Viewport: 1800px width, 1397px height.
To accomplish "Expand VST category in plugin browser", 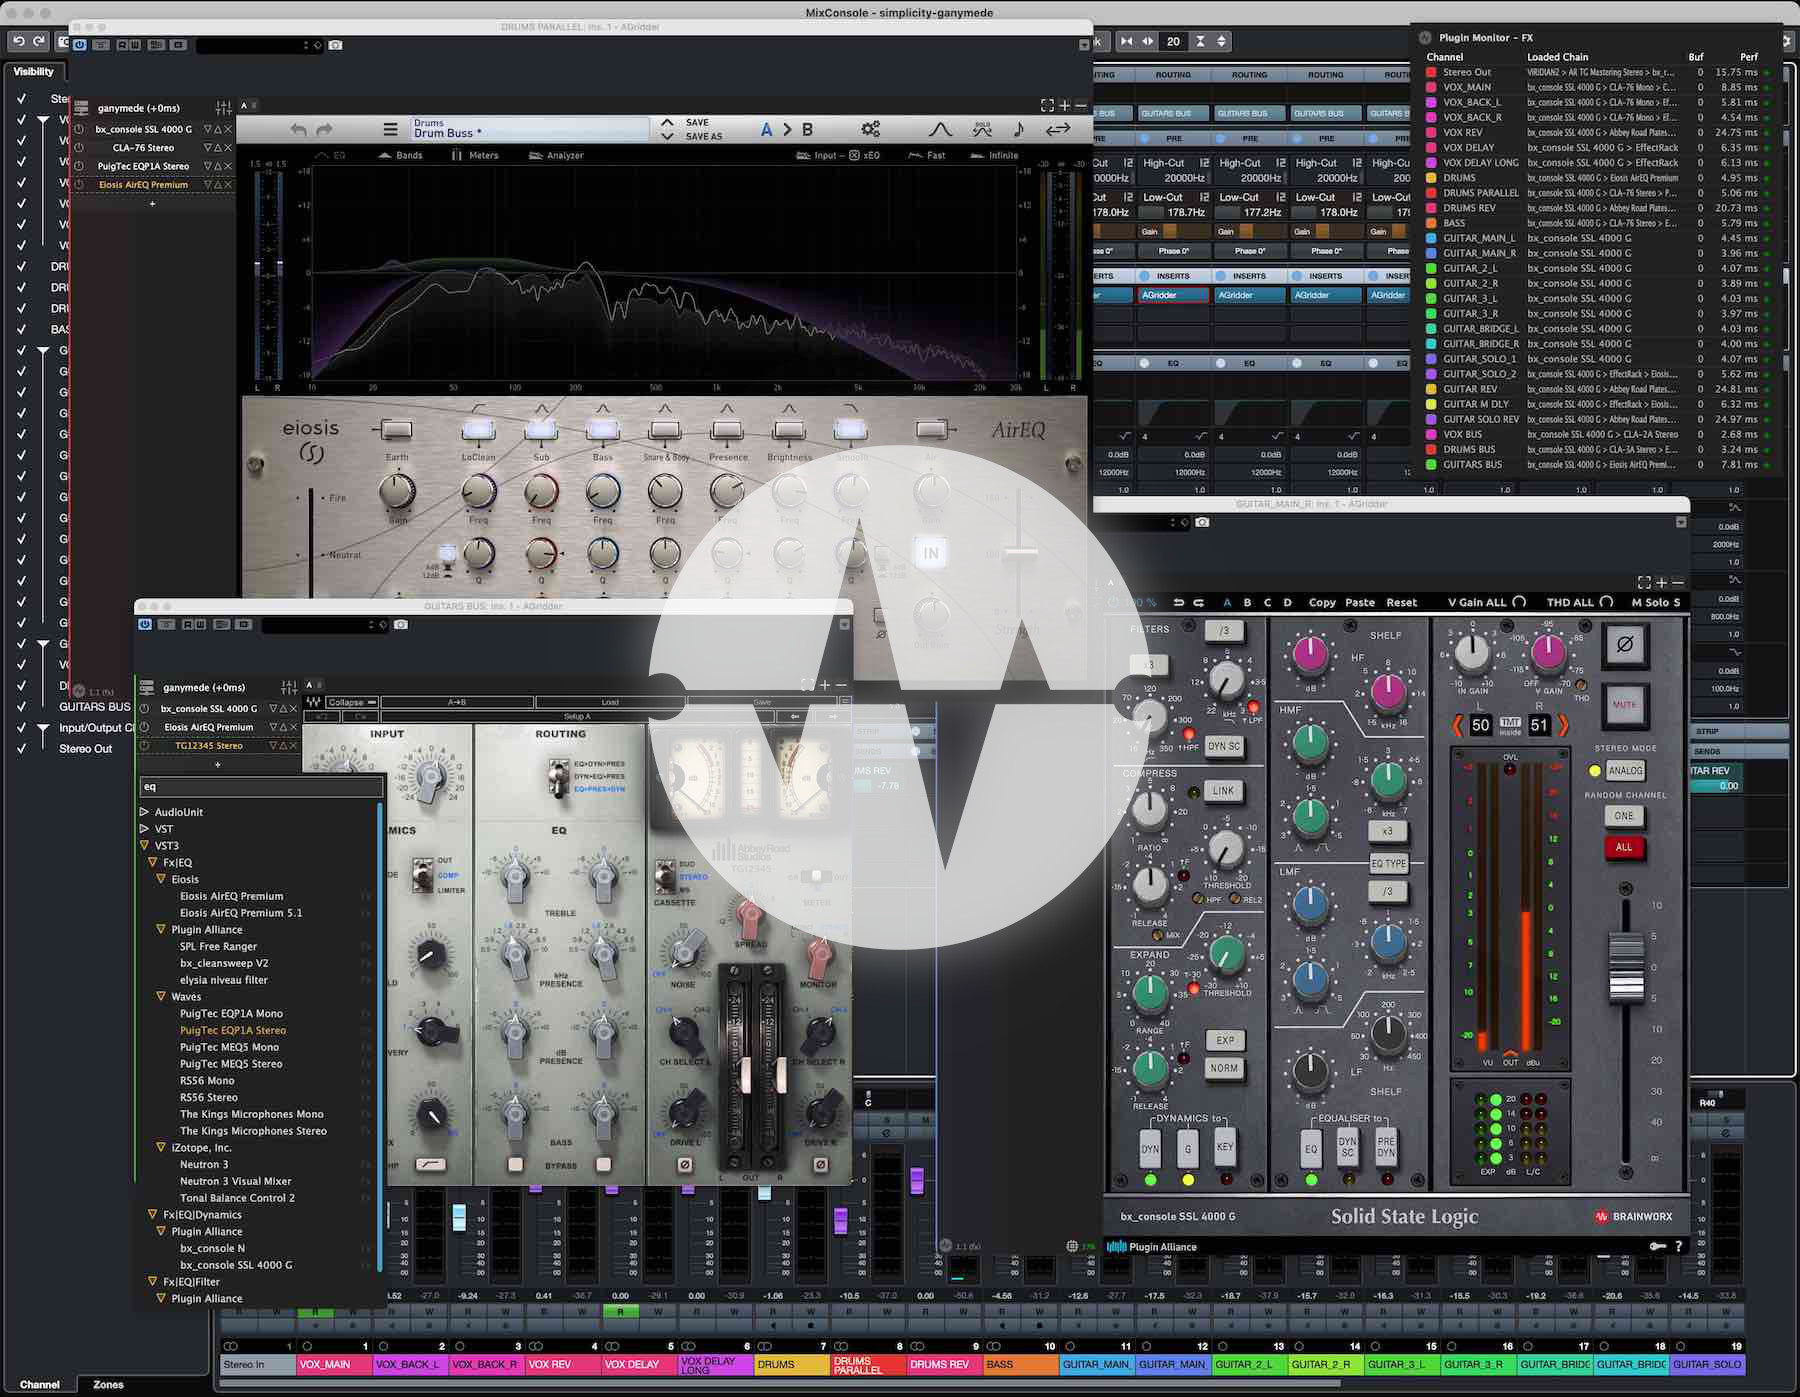I will [144, 829].
